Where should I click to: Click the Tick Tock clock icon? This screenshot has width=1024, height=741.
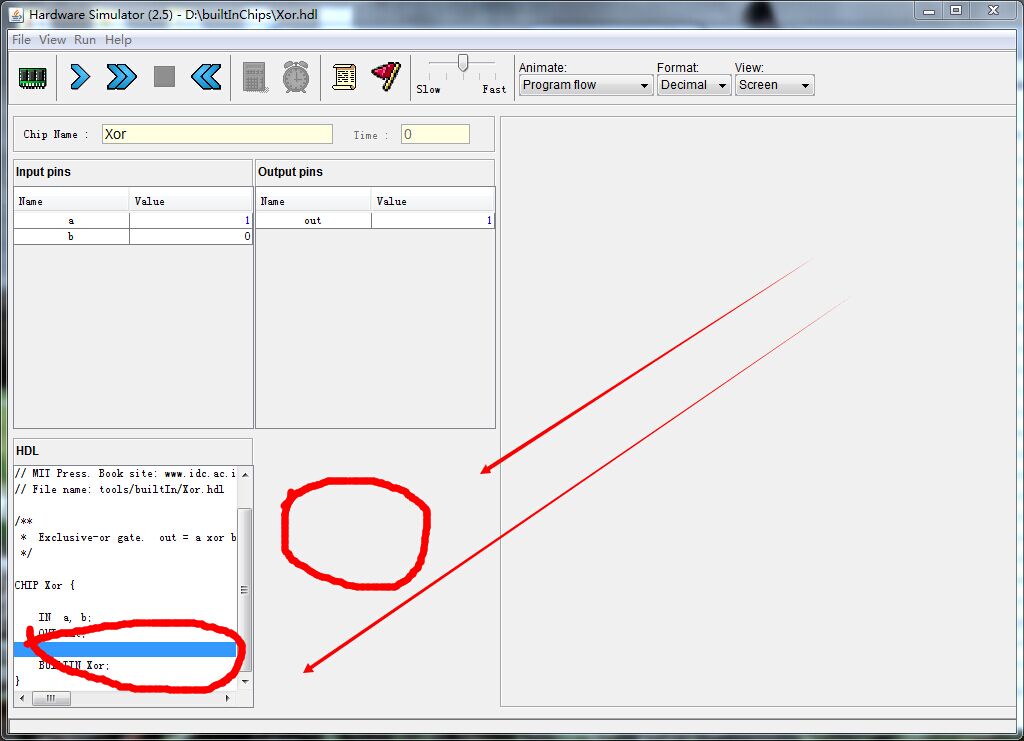tap(295, 77)
